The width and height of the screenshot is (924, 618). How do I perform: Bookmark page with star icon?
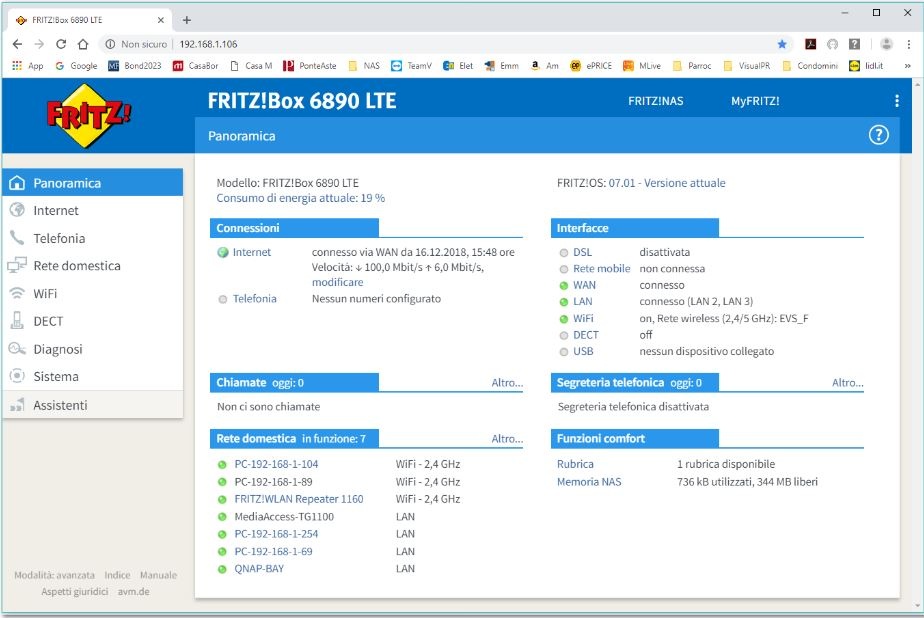[x=782, y=44]
